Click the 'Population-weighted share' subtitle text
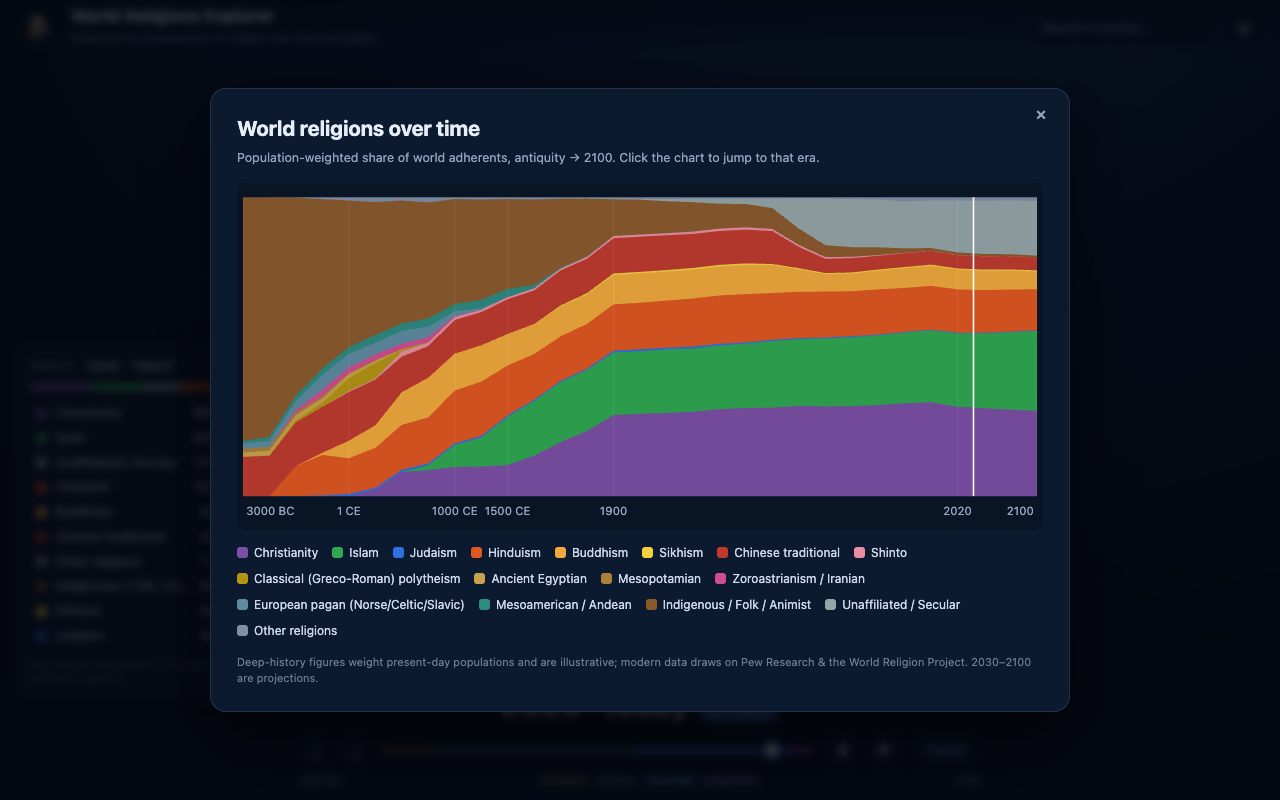Viewport: 1280px width, 800px height. (528, 158)
